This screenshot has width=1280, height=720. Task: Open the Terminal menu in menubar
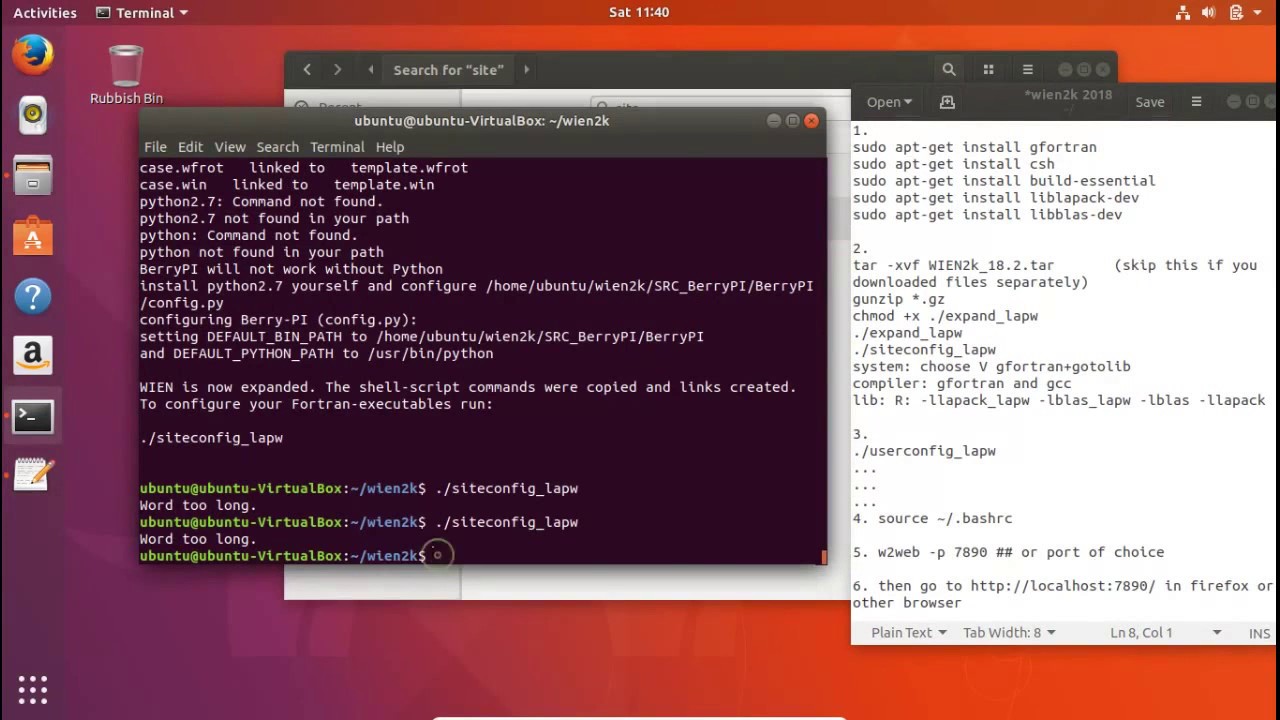click(337, 147)
